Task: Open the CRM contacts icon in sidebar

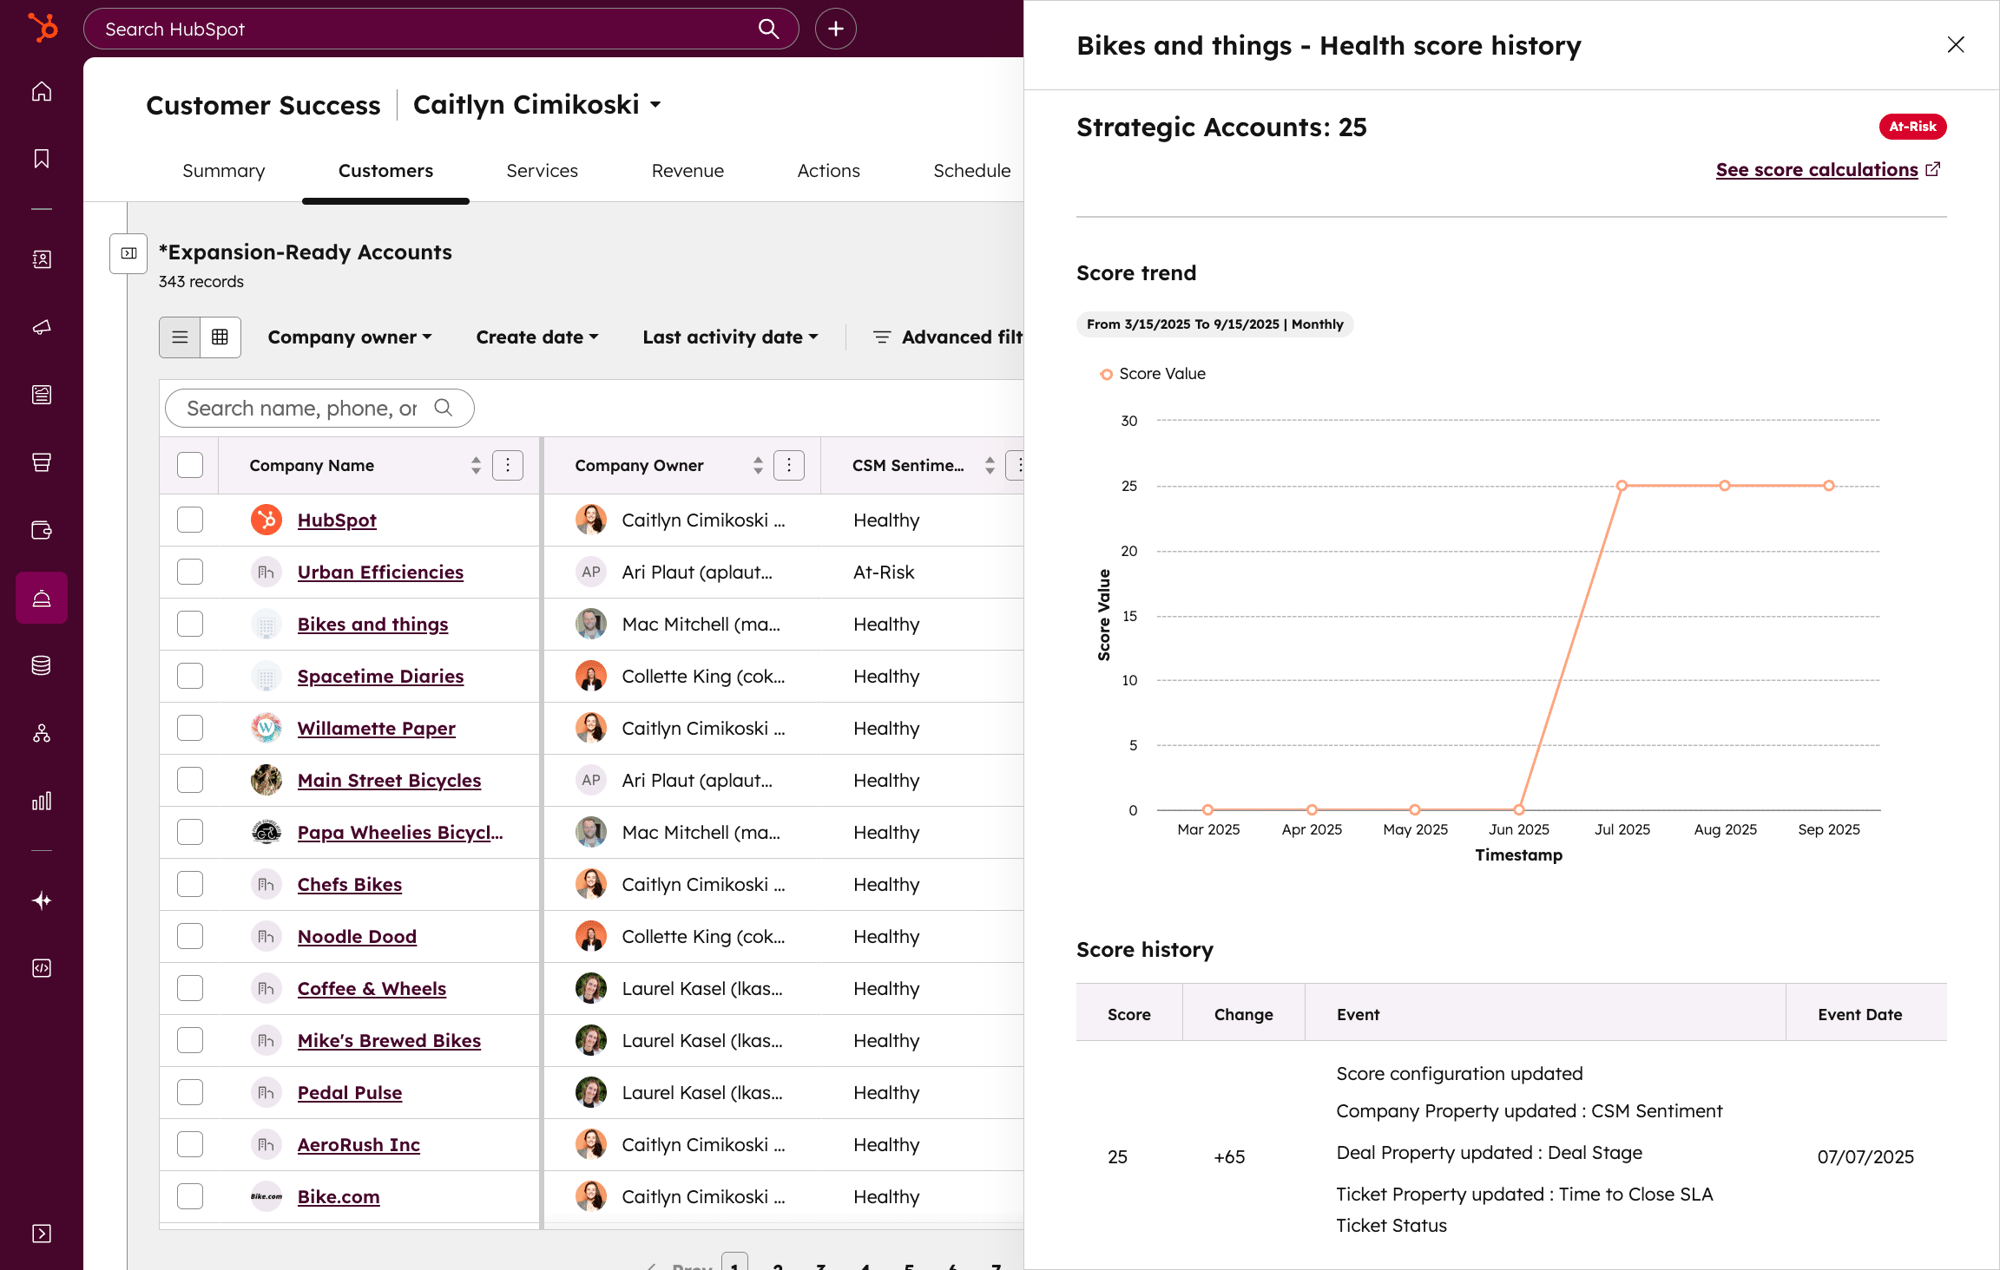Action: (x=41, y=259)
